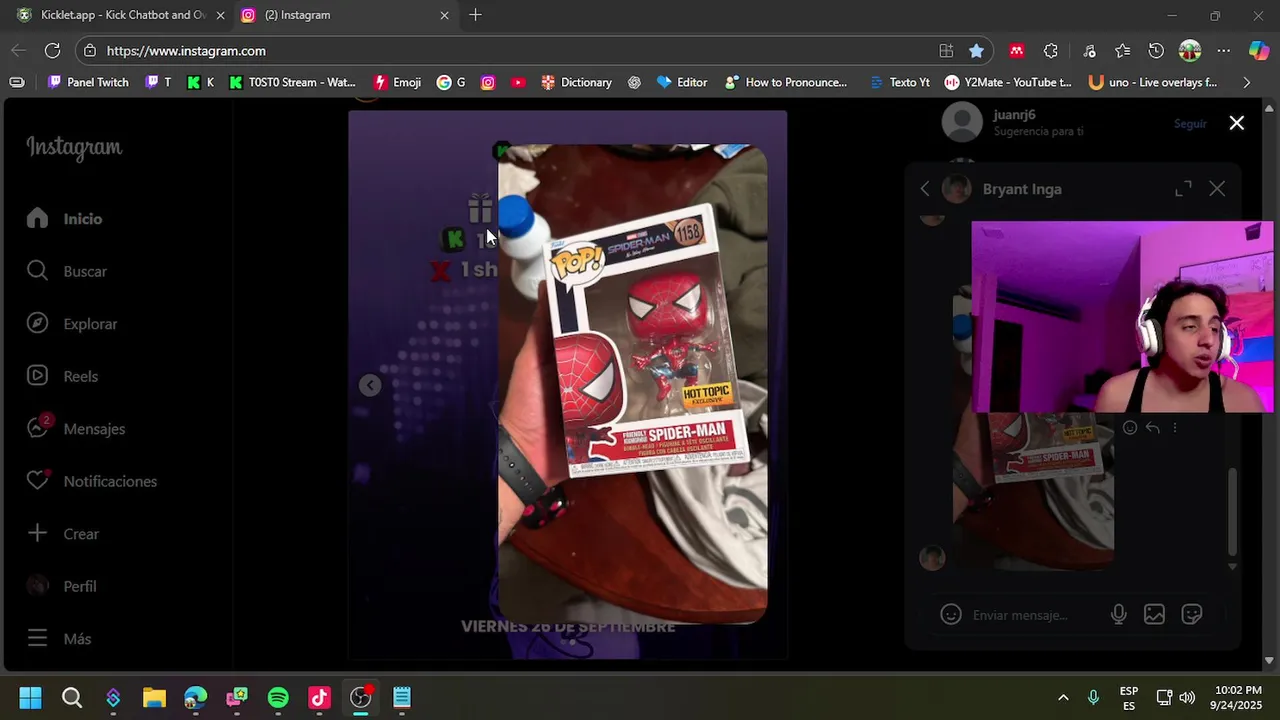Open Spotify from taskbar
1280x720 pixels.
click(278, 697)
